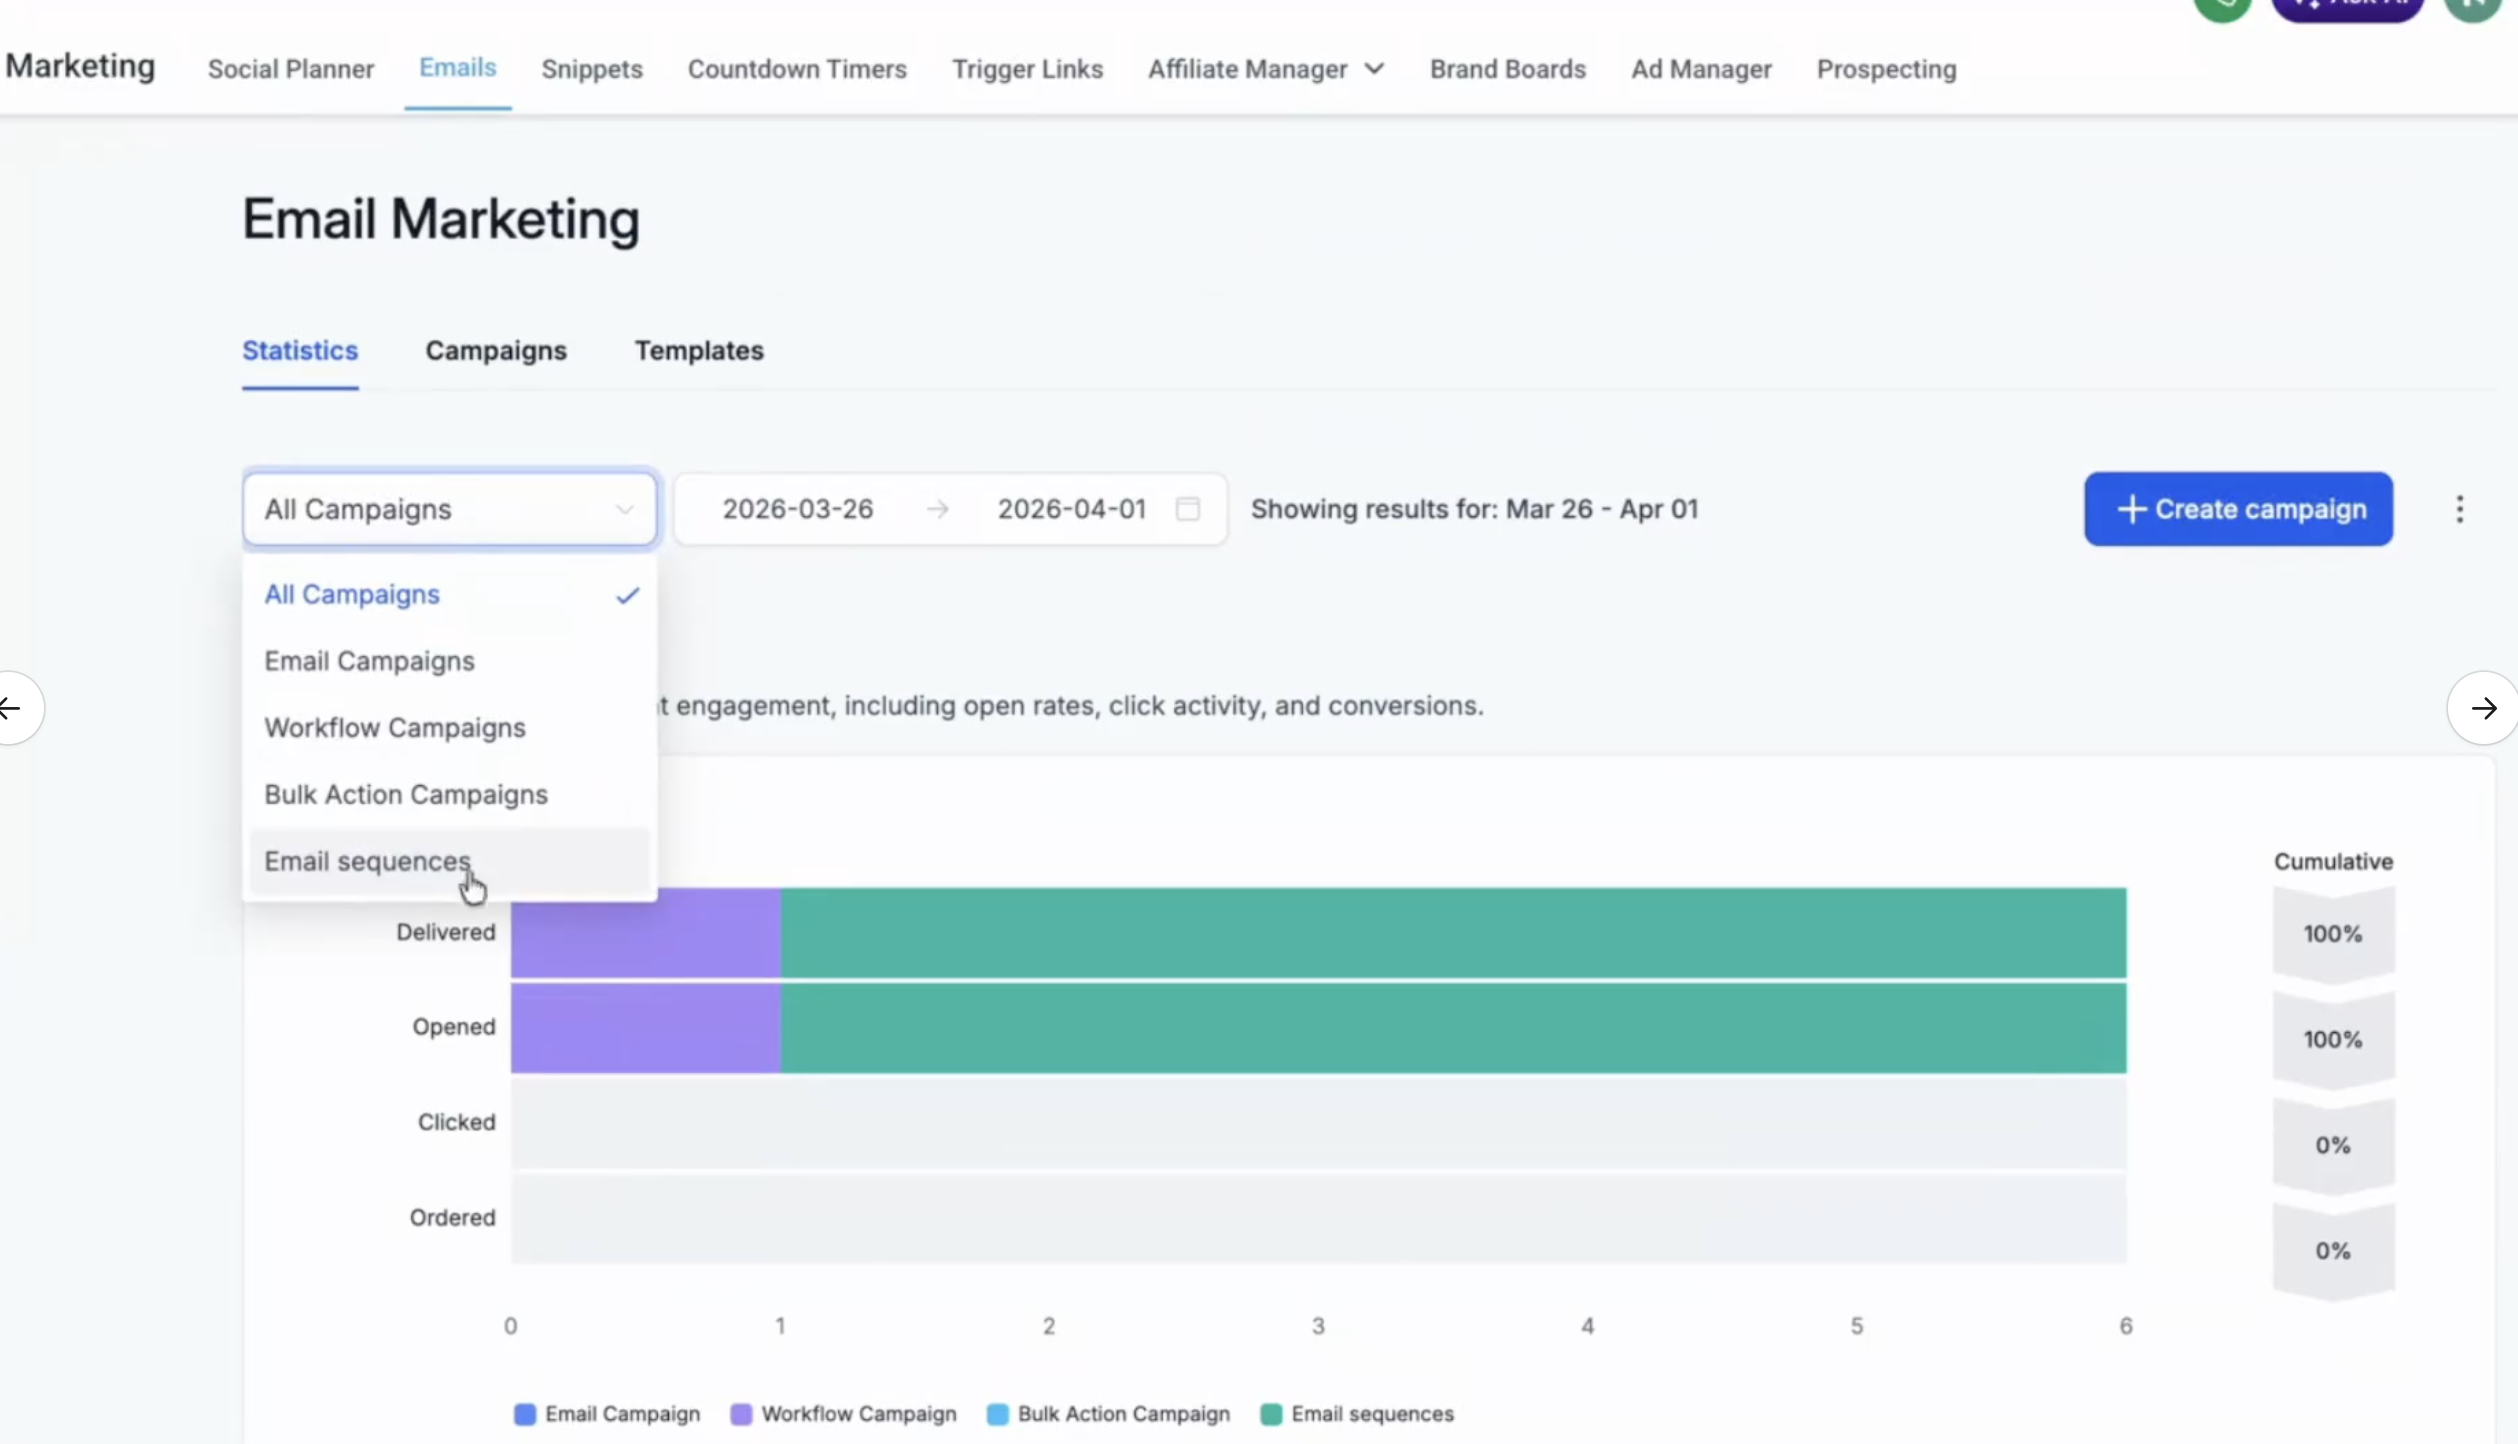Toggle the Email Campaign legend item
Screen dimensions: 2518x1444
point(607,1414)
